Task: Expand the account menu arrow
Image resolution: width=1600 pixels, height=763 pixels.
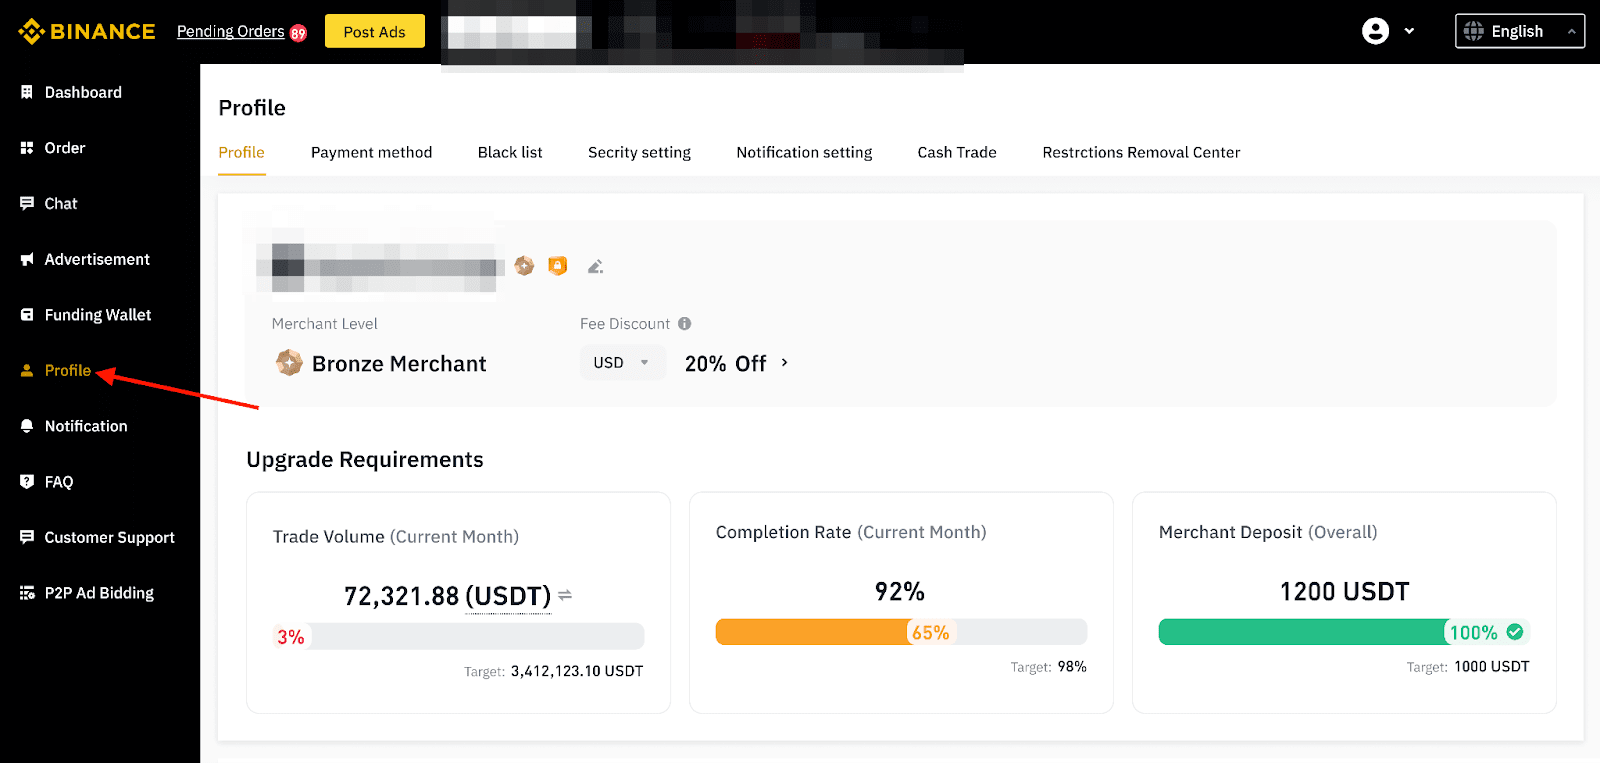Action: pos(1409,31)
